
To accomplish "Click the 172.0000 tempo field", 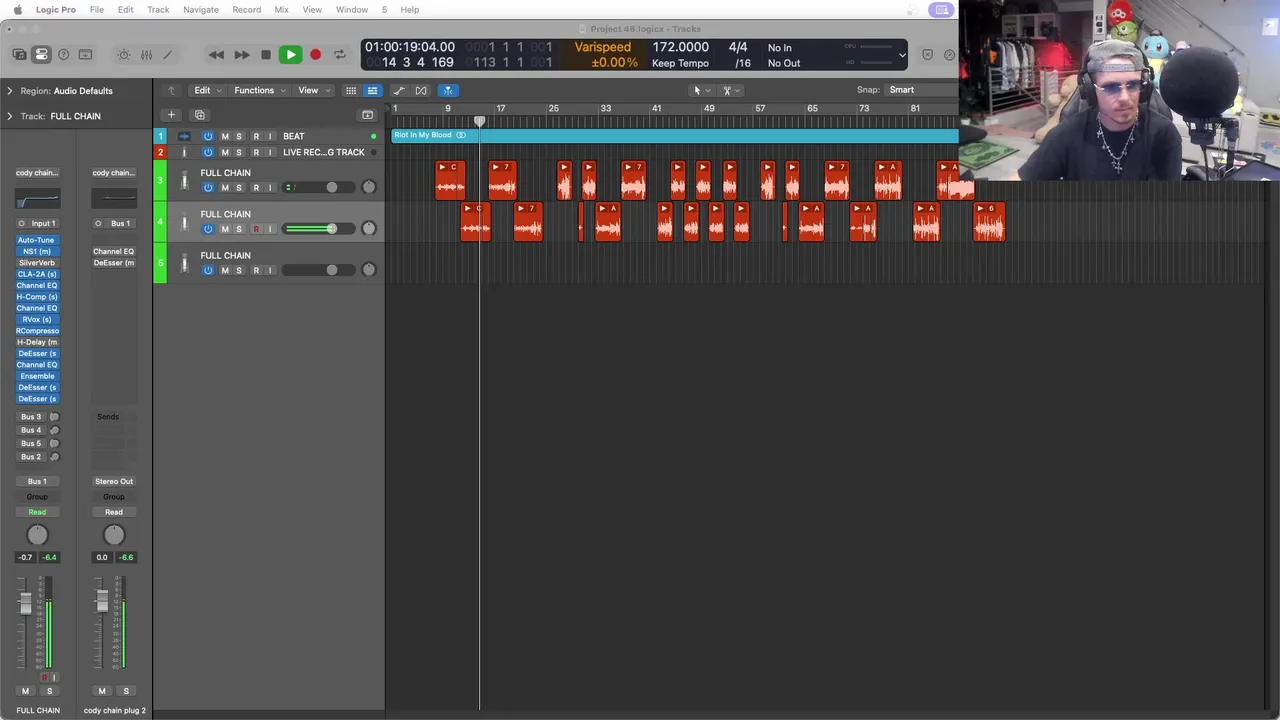I will 680,47.
